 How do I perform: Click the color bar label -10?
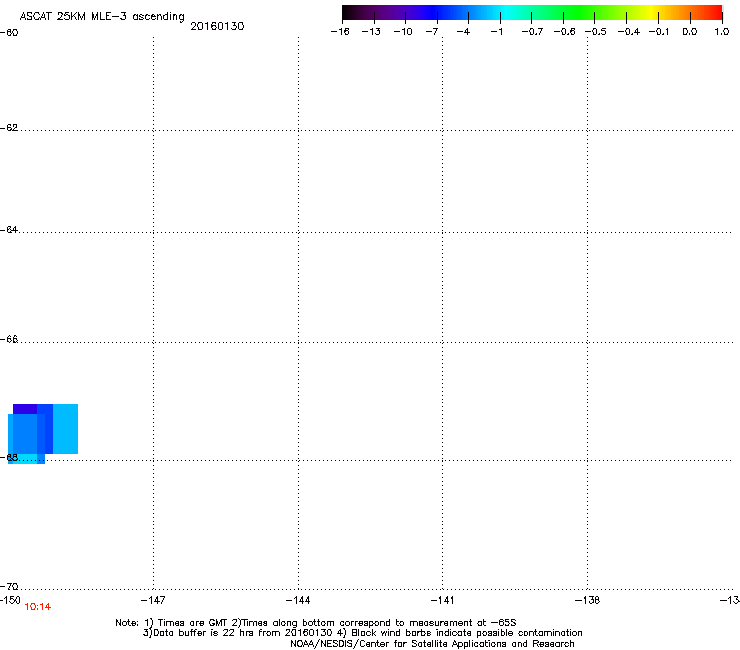pyautogui.click(x=403, y=32)
